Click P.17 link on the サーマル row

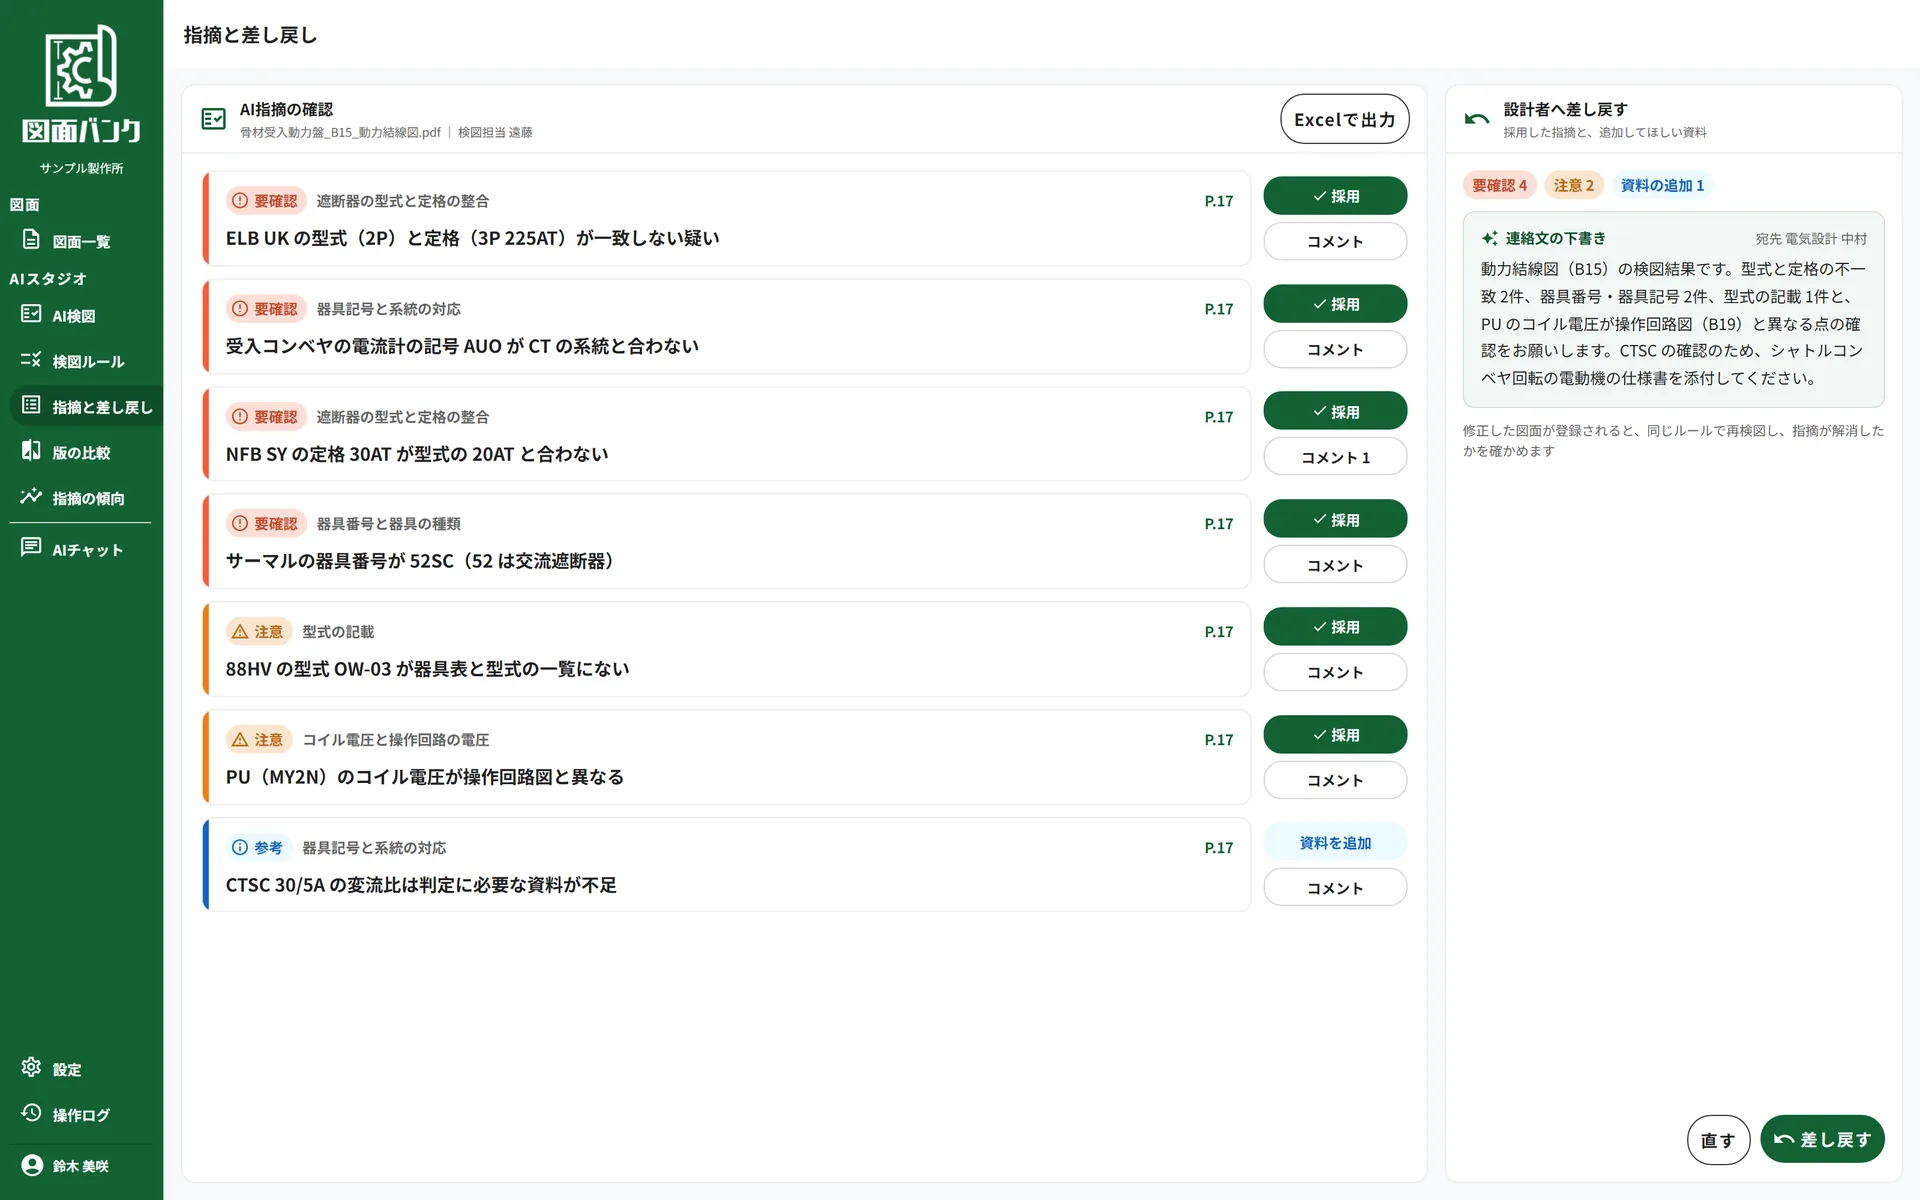click(1218, 524)
